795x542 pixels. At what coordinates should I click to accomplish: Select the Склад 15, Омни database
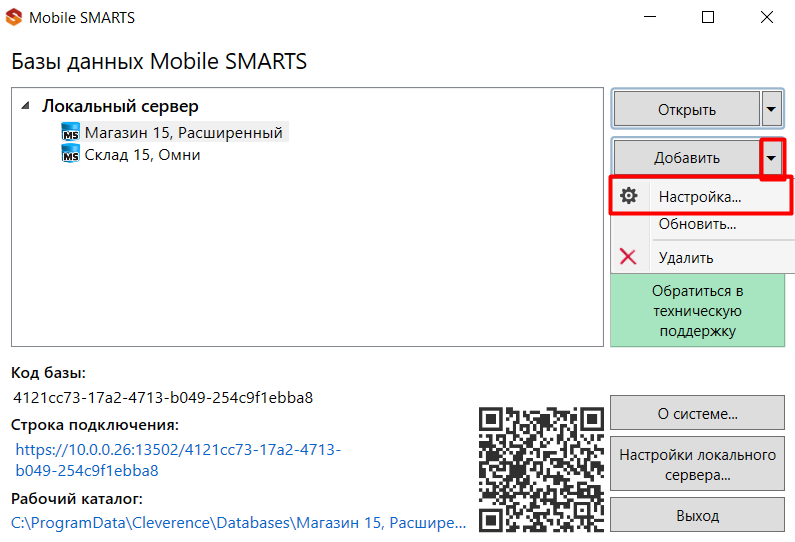tap(142, 154)
